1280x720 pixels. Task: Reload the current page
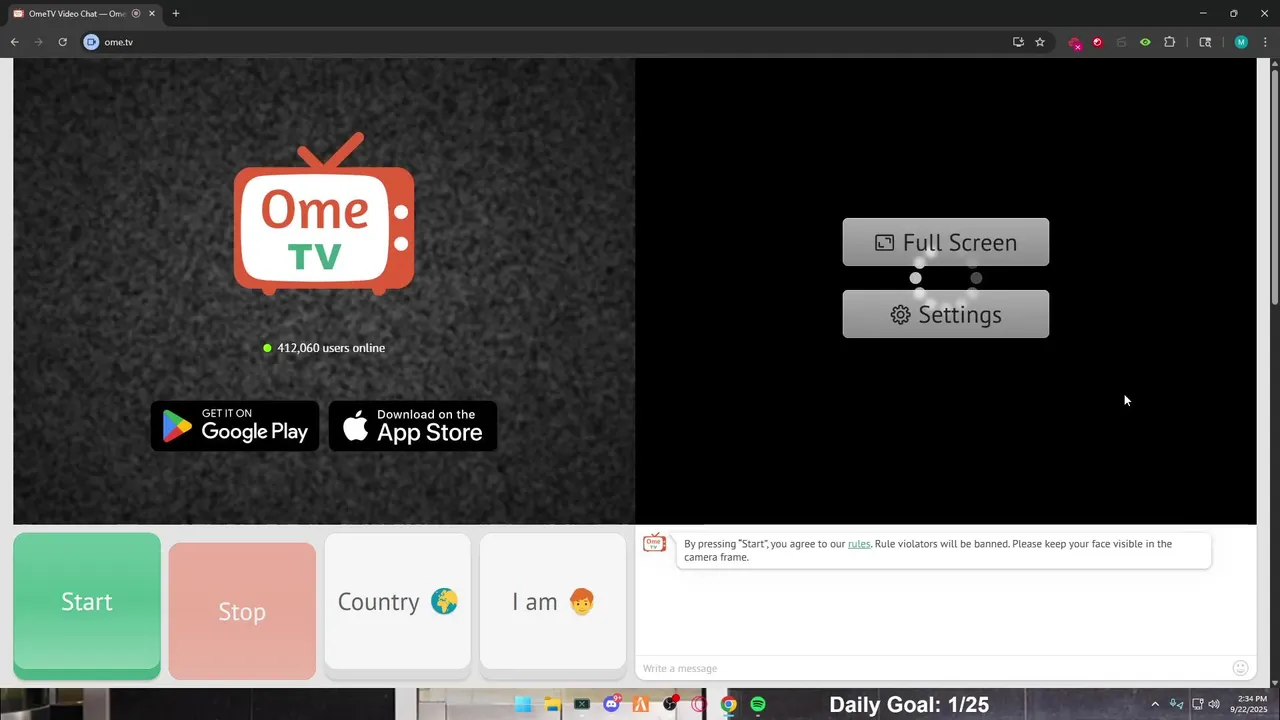[x=62, y=42]
